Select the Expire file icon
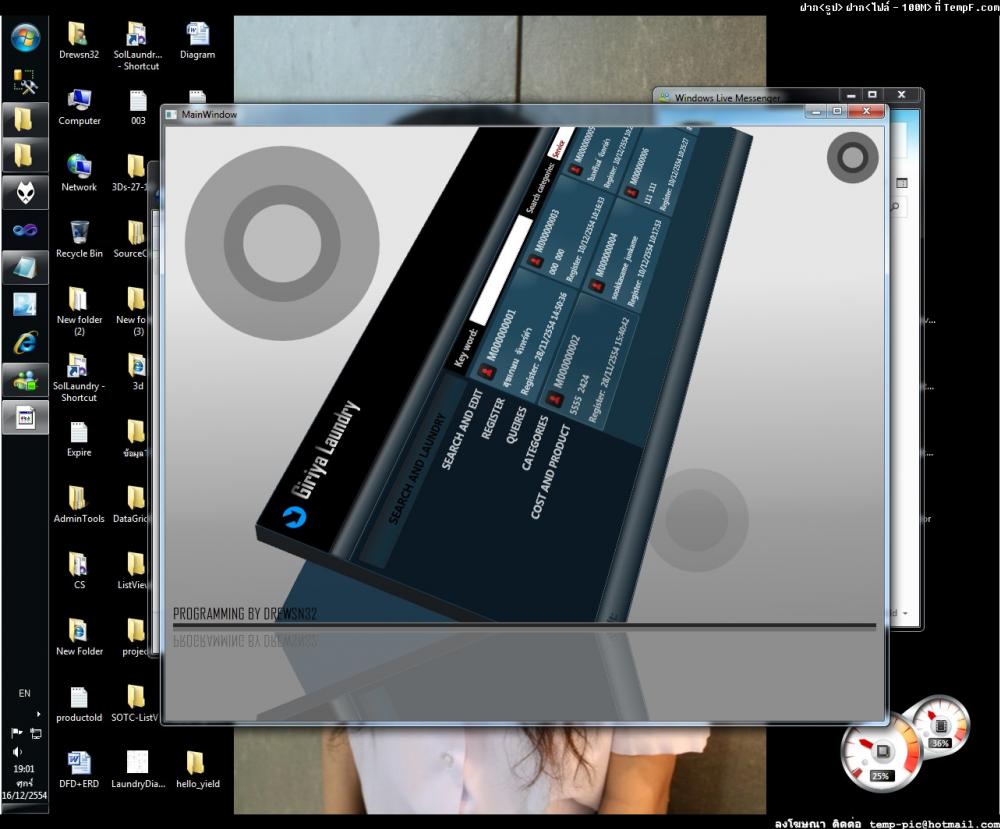 pos(79,439)
